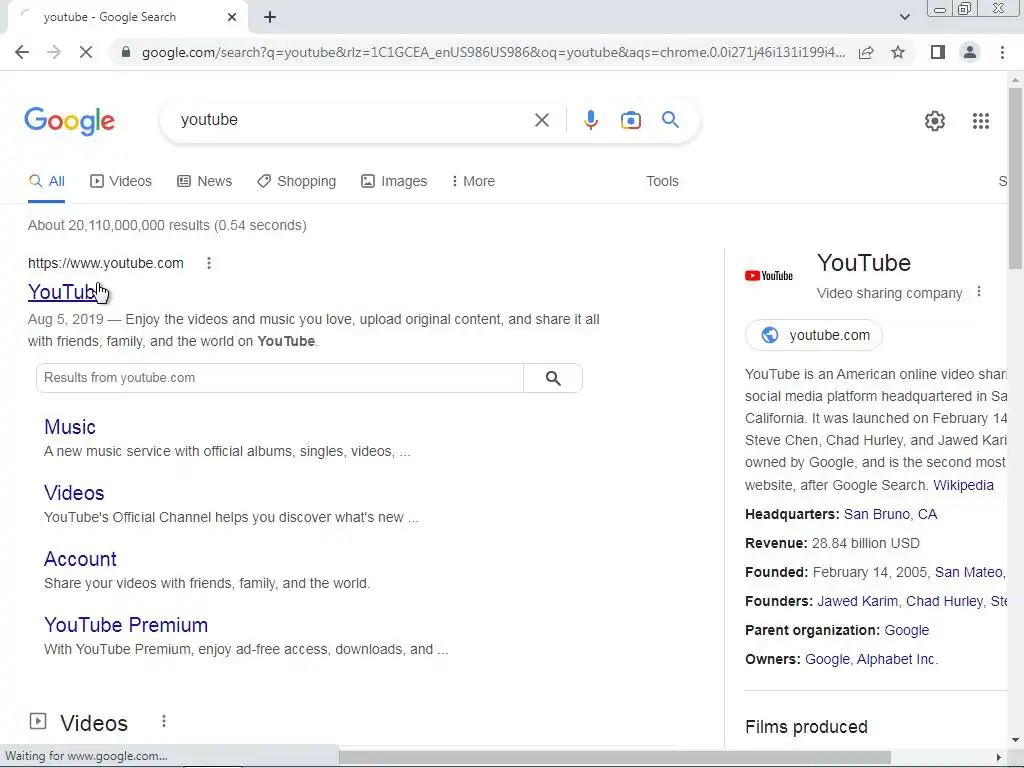Viewport: 1024px width, 768px height.
Task: Open the Chrome profile avatar
Action: pos(970,52)
